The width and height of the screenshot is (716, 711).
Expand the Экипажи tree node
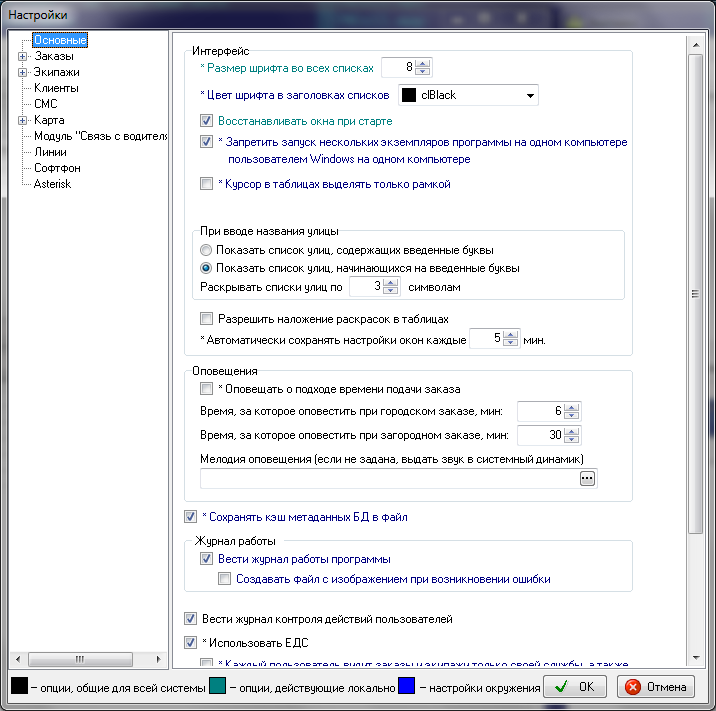pyautogui.click(x=22, y=73)
